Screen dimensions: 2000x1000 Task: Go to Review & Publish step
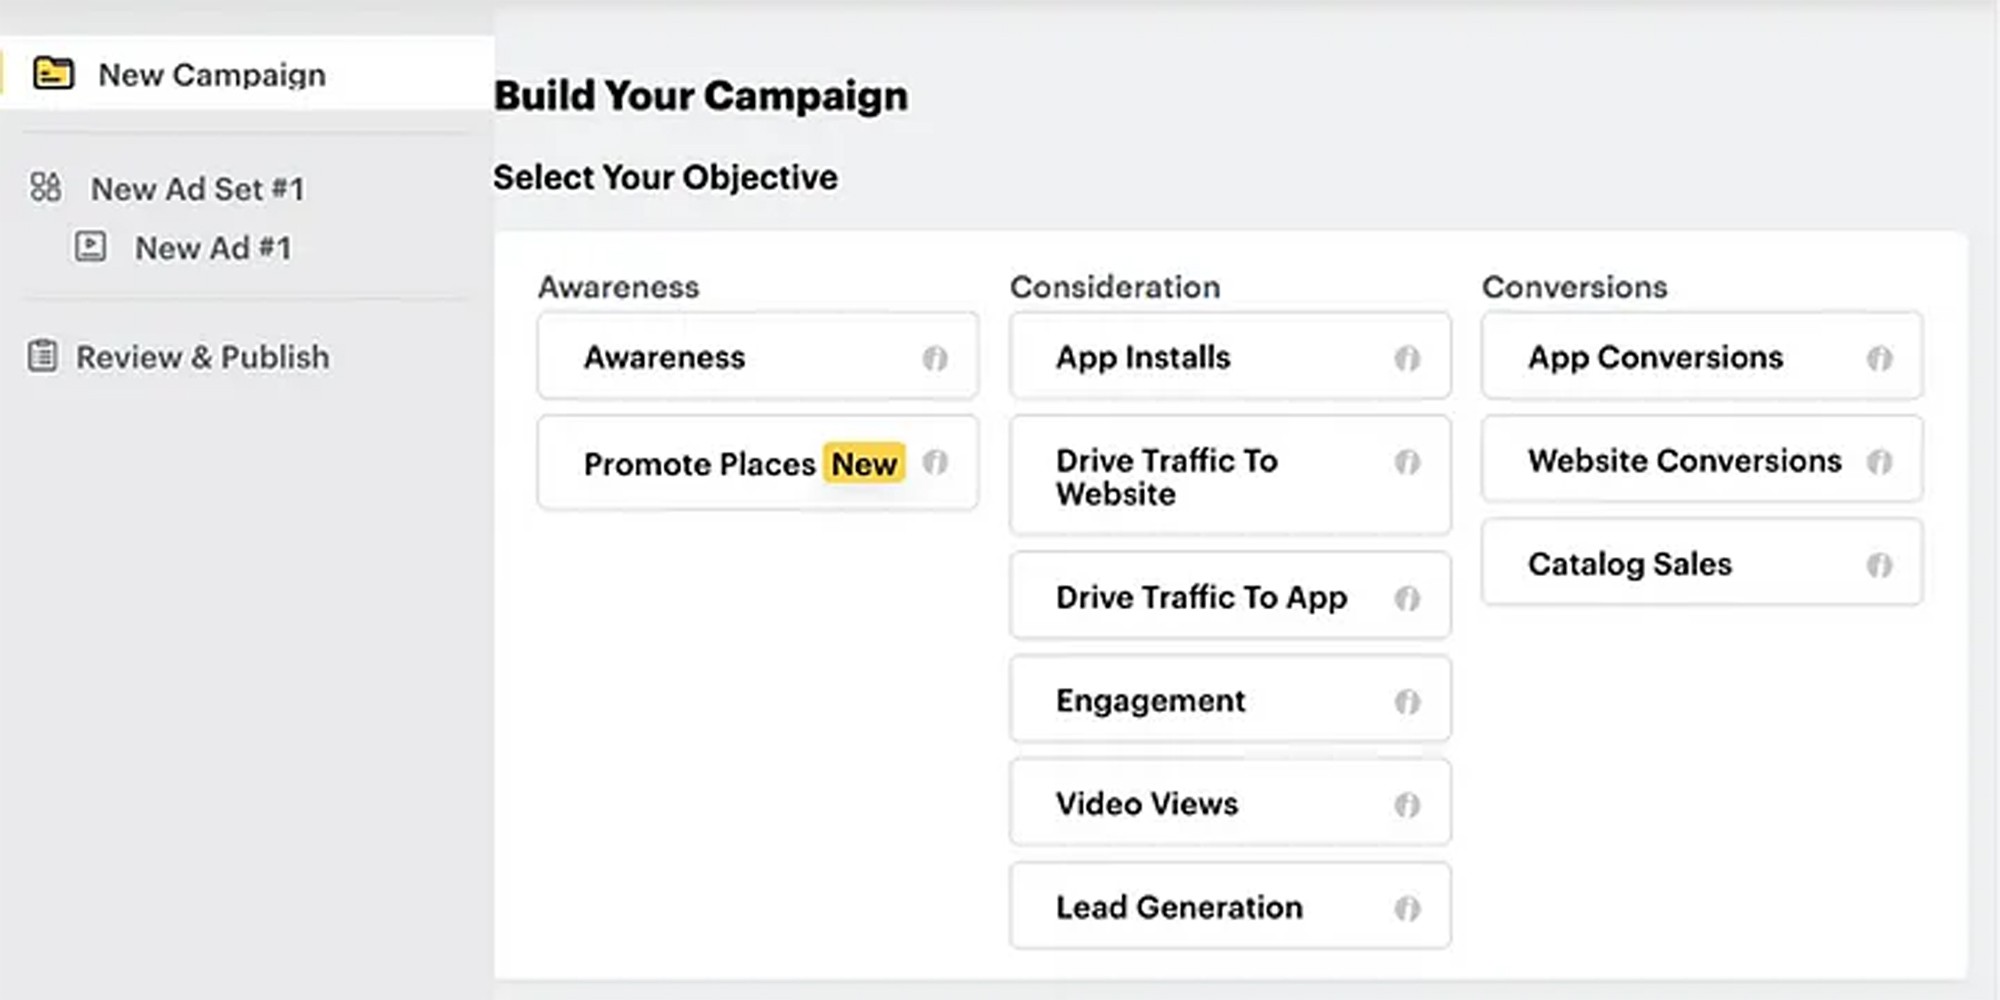(202, 357)
